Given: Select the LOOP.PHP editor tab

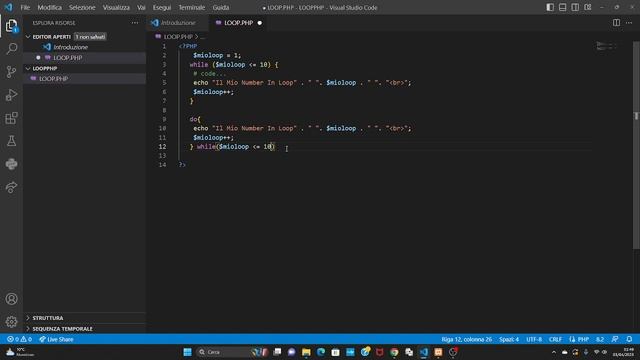Looking at the screenshot, I should coord(238,23).
